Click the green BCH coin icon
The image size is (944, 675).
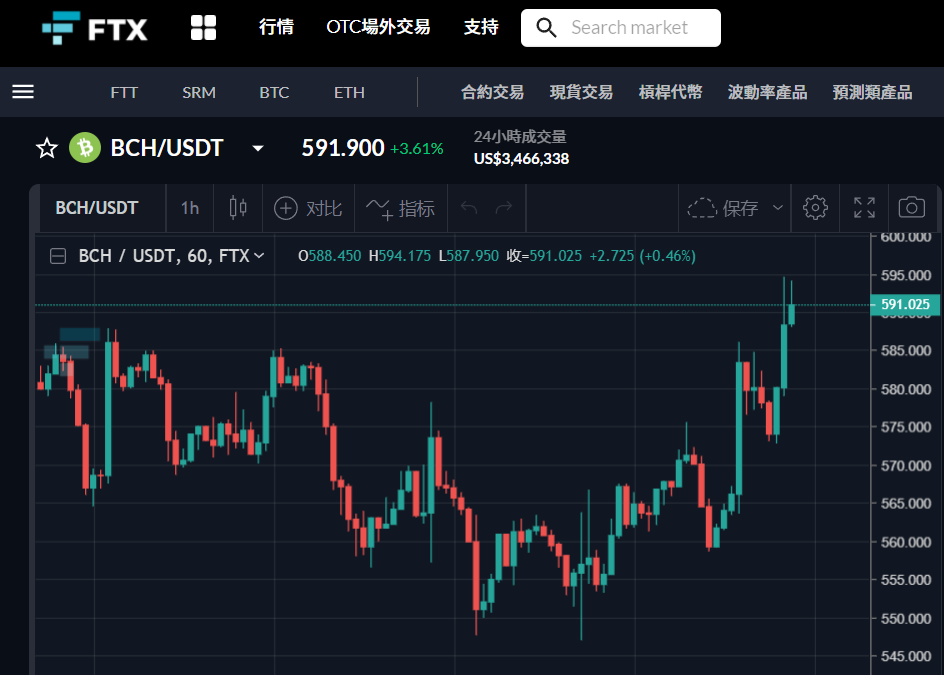coord(85,148)
